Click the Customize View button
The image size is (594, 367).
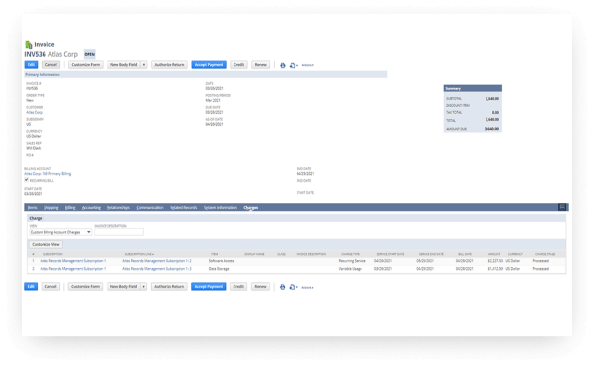(46, 245)
